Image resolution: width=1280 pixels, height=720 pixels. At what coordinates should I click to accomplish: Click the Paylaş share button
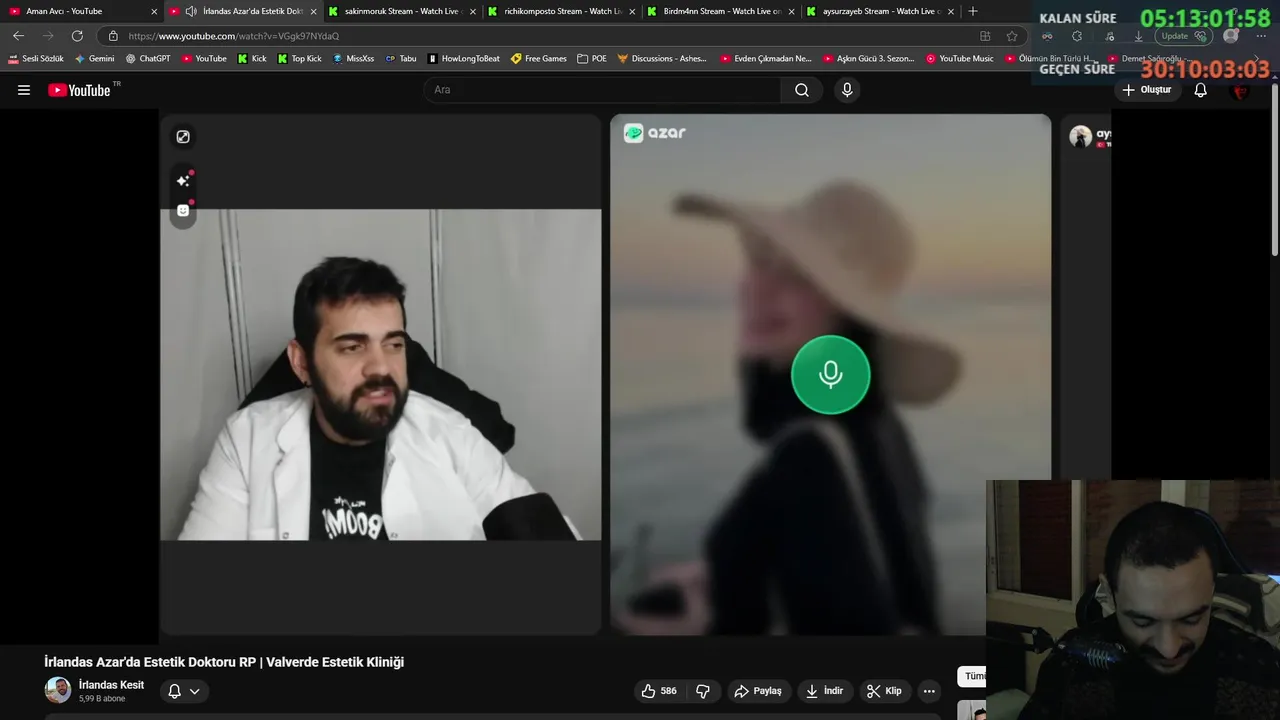758,691
